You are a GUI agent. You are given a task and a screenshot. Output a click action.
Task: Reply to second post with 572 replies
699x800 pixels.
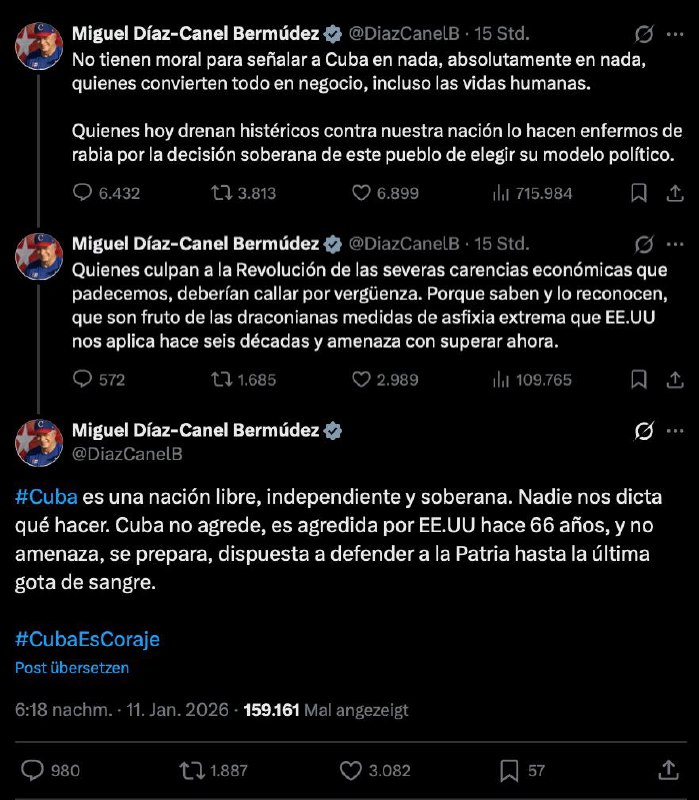coord(84,379)
